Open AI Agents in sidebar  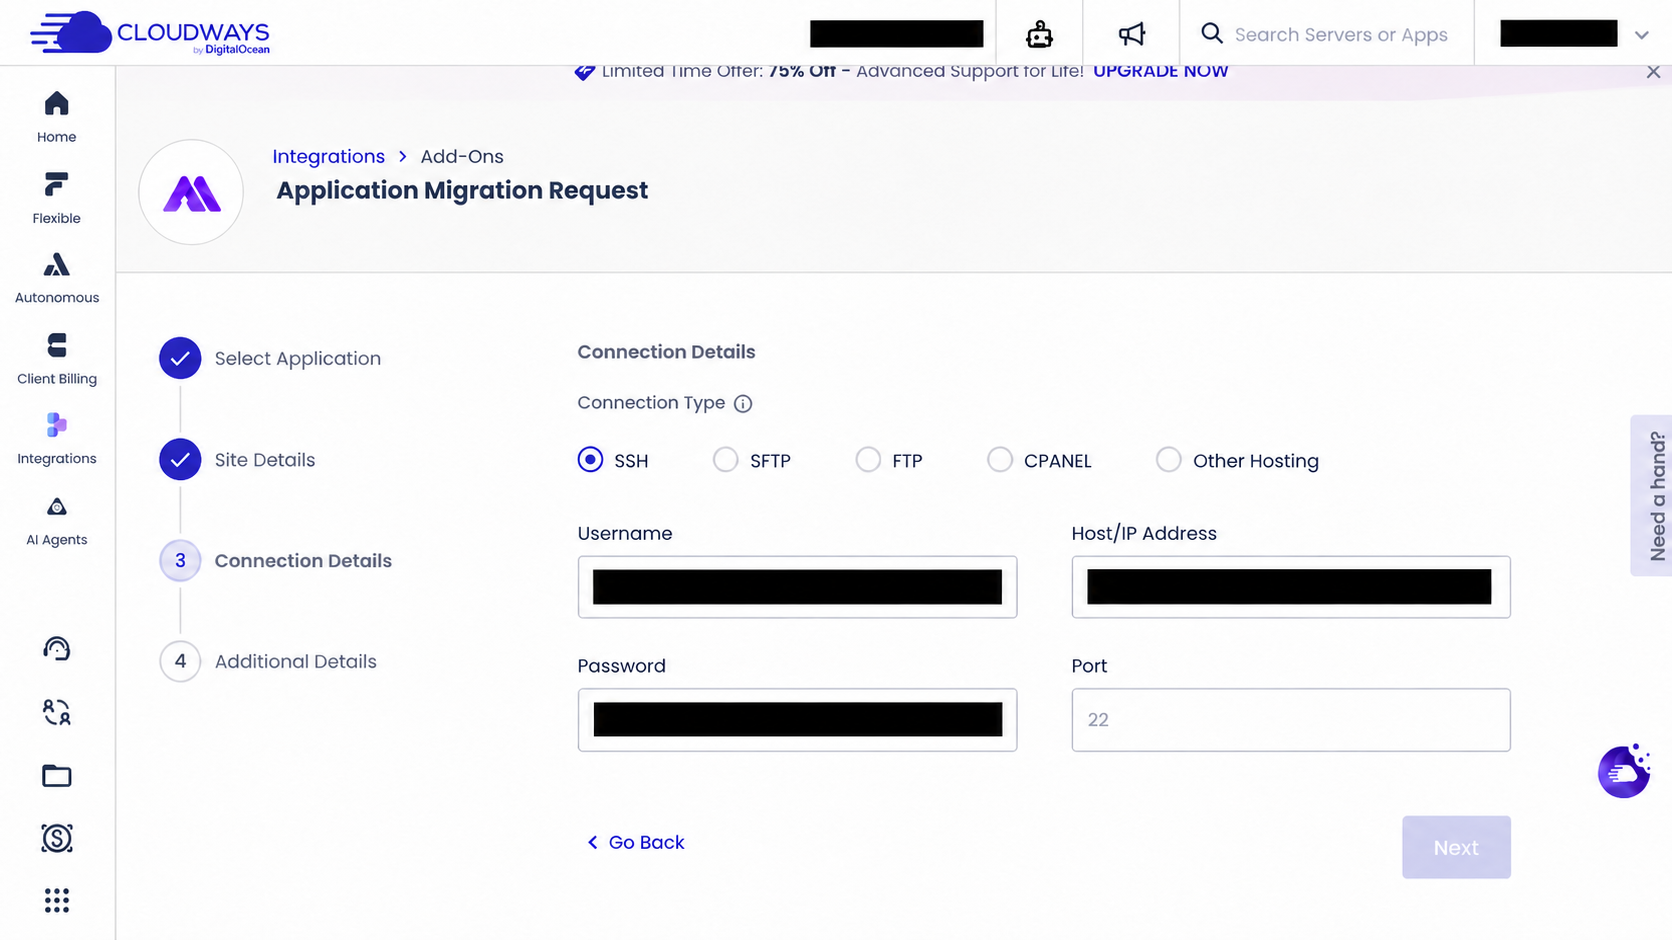pyautogui.click(x=57, y=520)
